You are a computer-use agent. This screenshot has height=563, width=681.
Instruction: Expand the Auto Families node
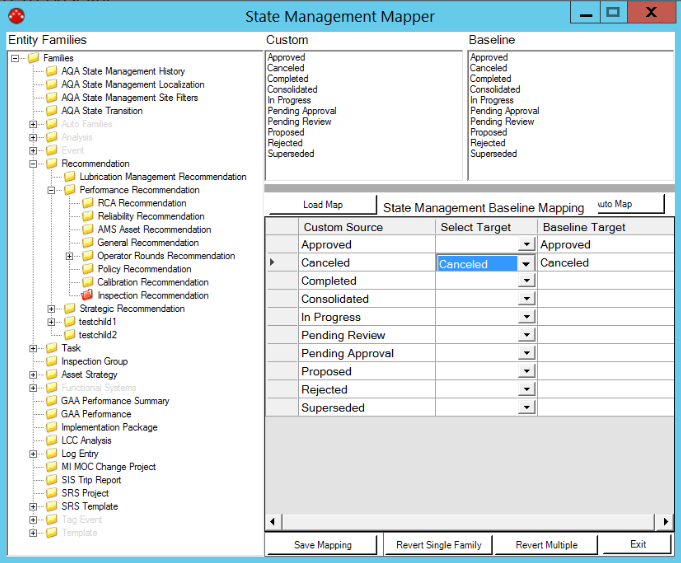click(x=33, y=124)
